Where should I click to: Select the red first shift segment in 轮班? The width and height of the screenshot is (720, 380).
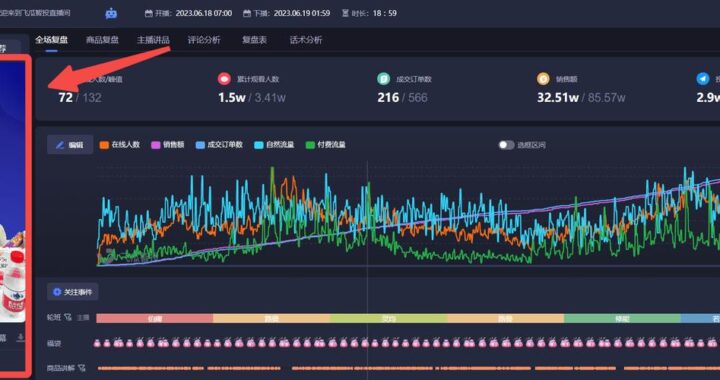tap(155, 319)
